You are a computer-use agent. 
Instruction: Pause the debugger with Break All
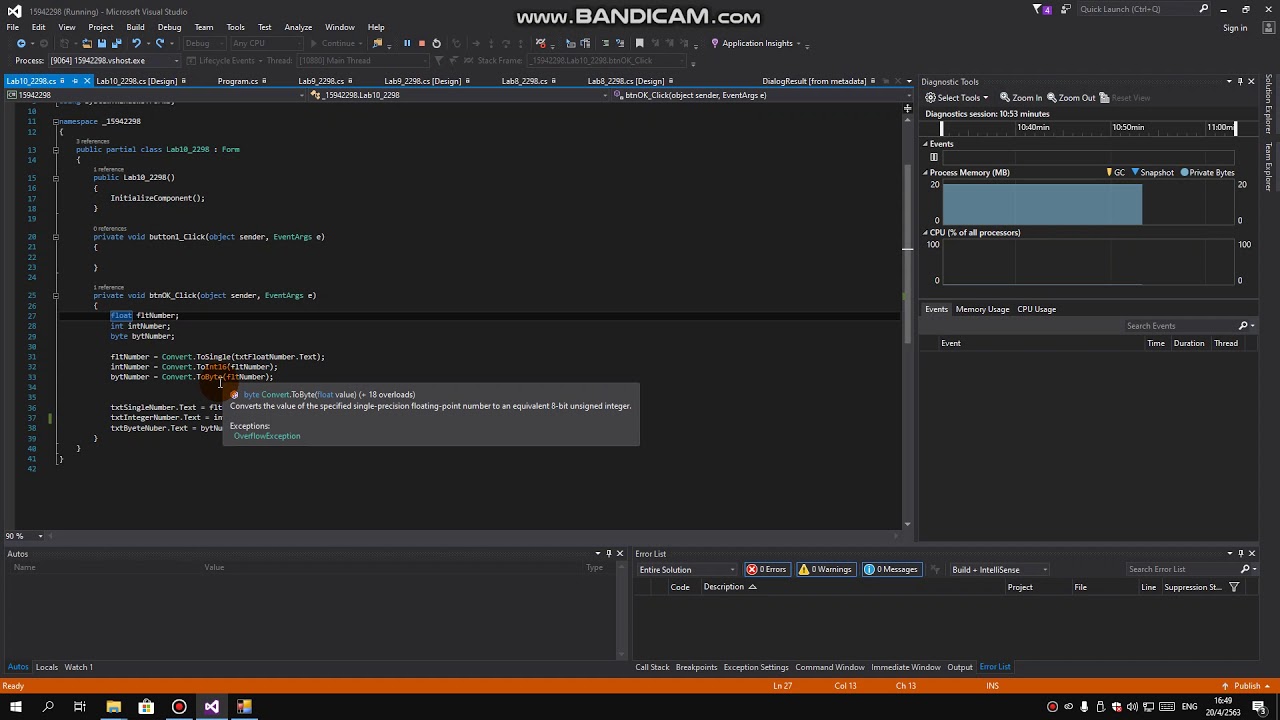click(407, 43)
